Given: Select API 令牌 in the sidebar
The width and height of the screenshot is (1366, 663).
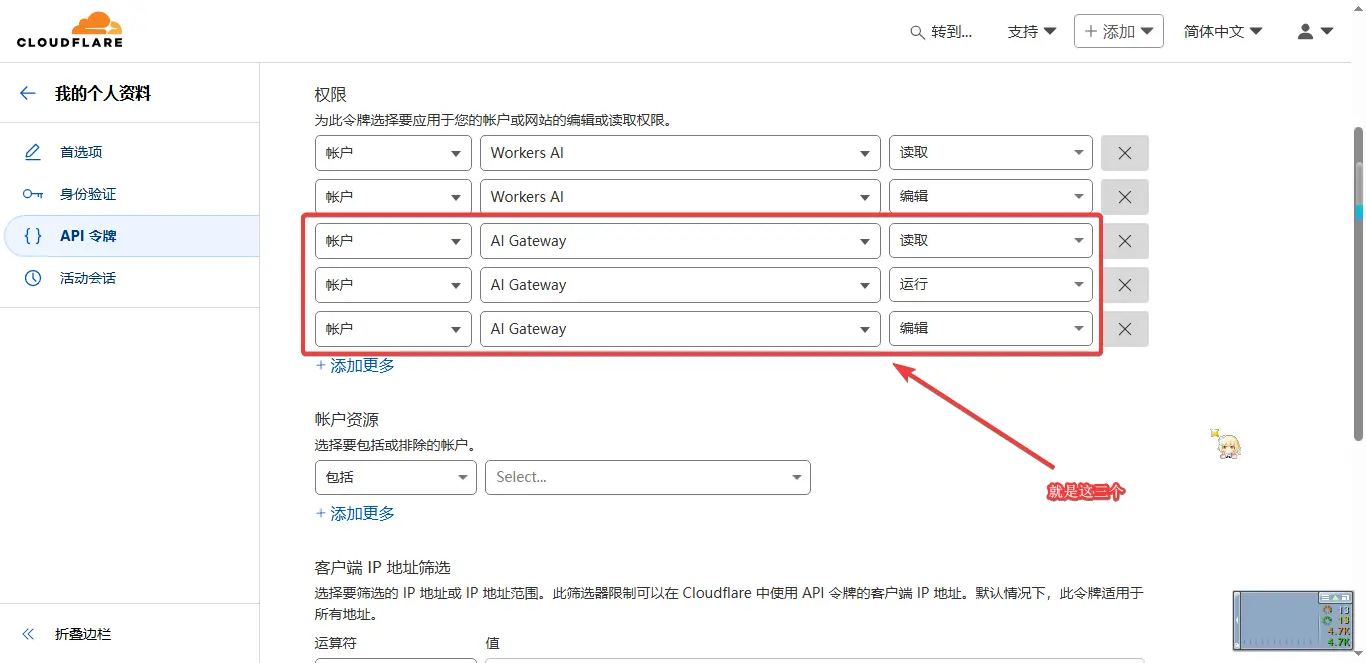Looking at the screenshot, I should coord(130,236).
